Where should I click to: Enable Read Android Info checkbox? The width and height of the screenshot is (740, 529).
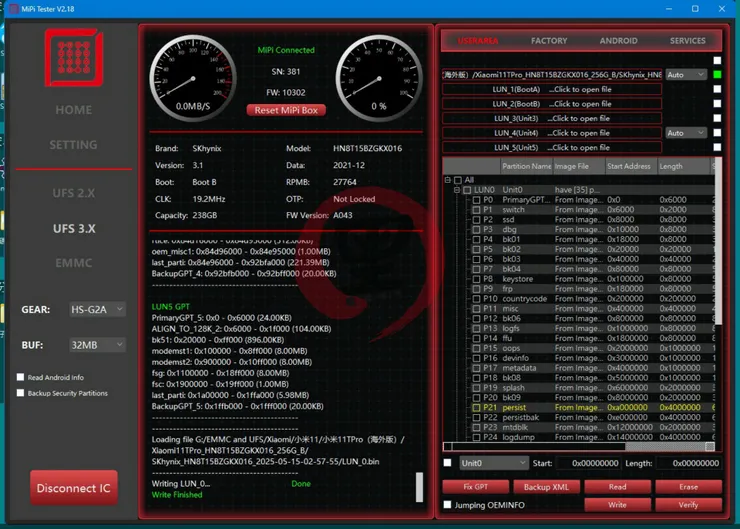pyautogui.click(x=20, y=377)
